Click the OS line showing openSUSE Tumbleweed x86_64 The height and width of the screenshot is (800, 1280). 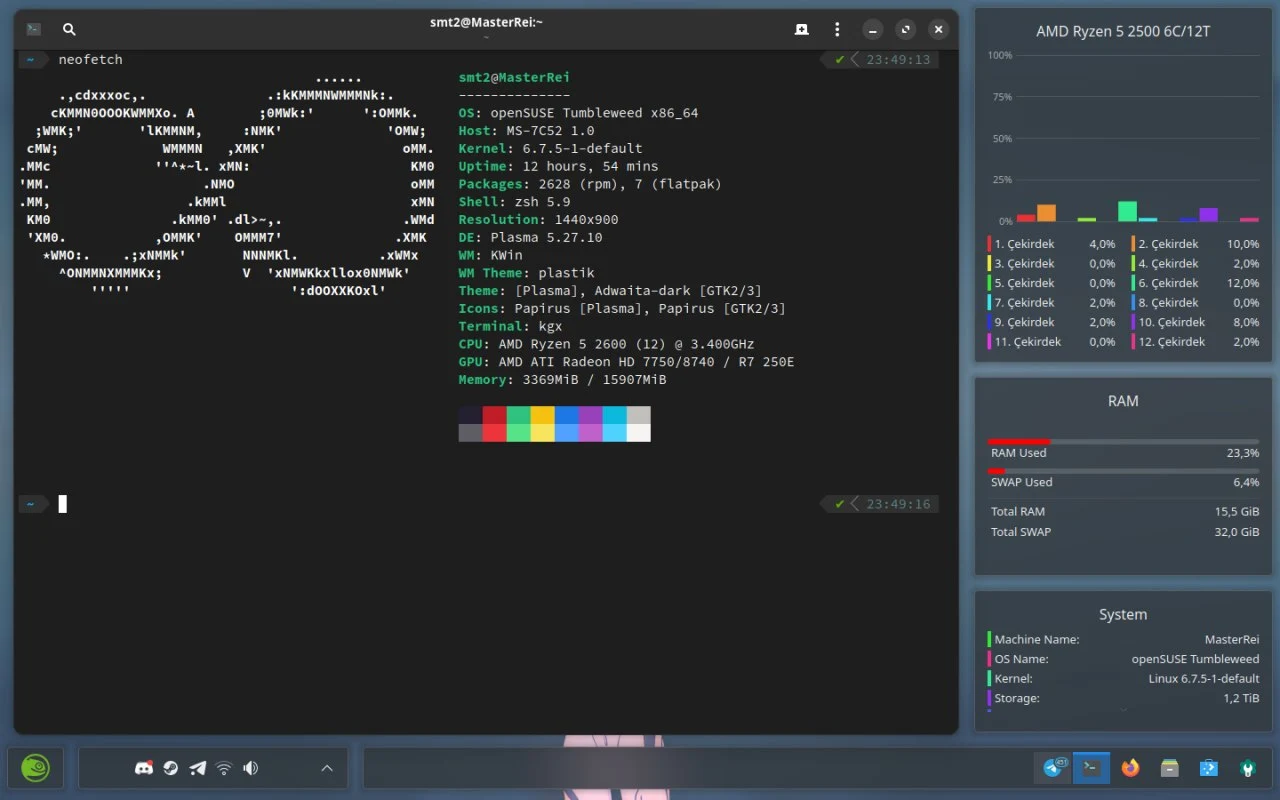[578, 113]
